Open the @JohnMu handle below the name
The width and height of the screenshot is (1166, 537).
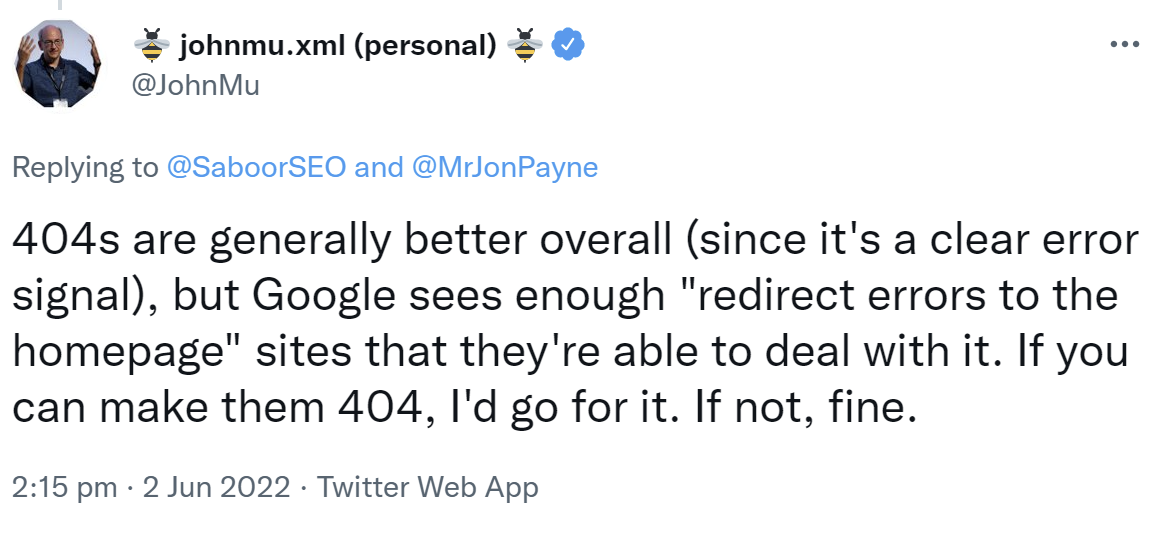point(196,86)
